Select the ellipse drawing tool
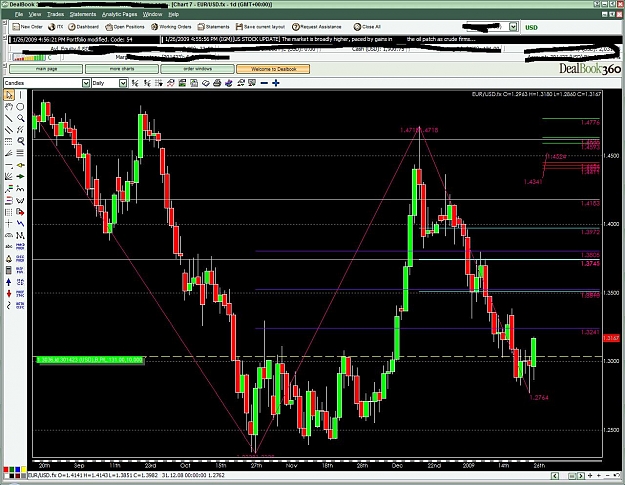 click(20, 106)
